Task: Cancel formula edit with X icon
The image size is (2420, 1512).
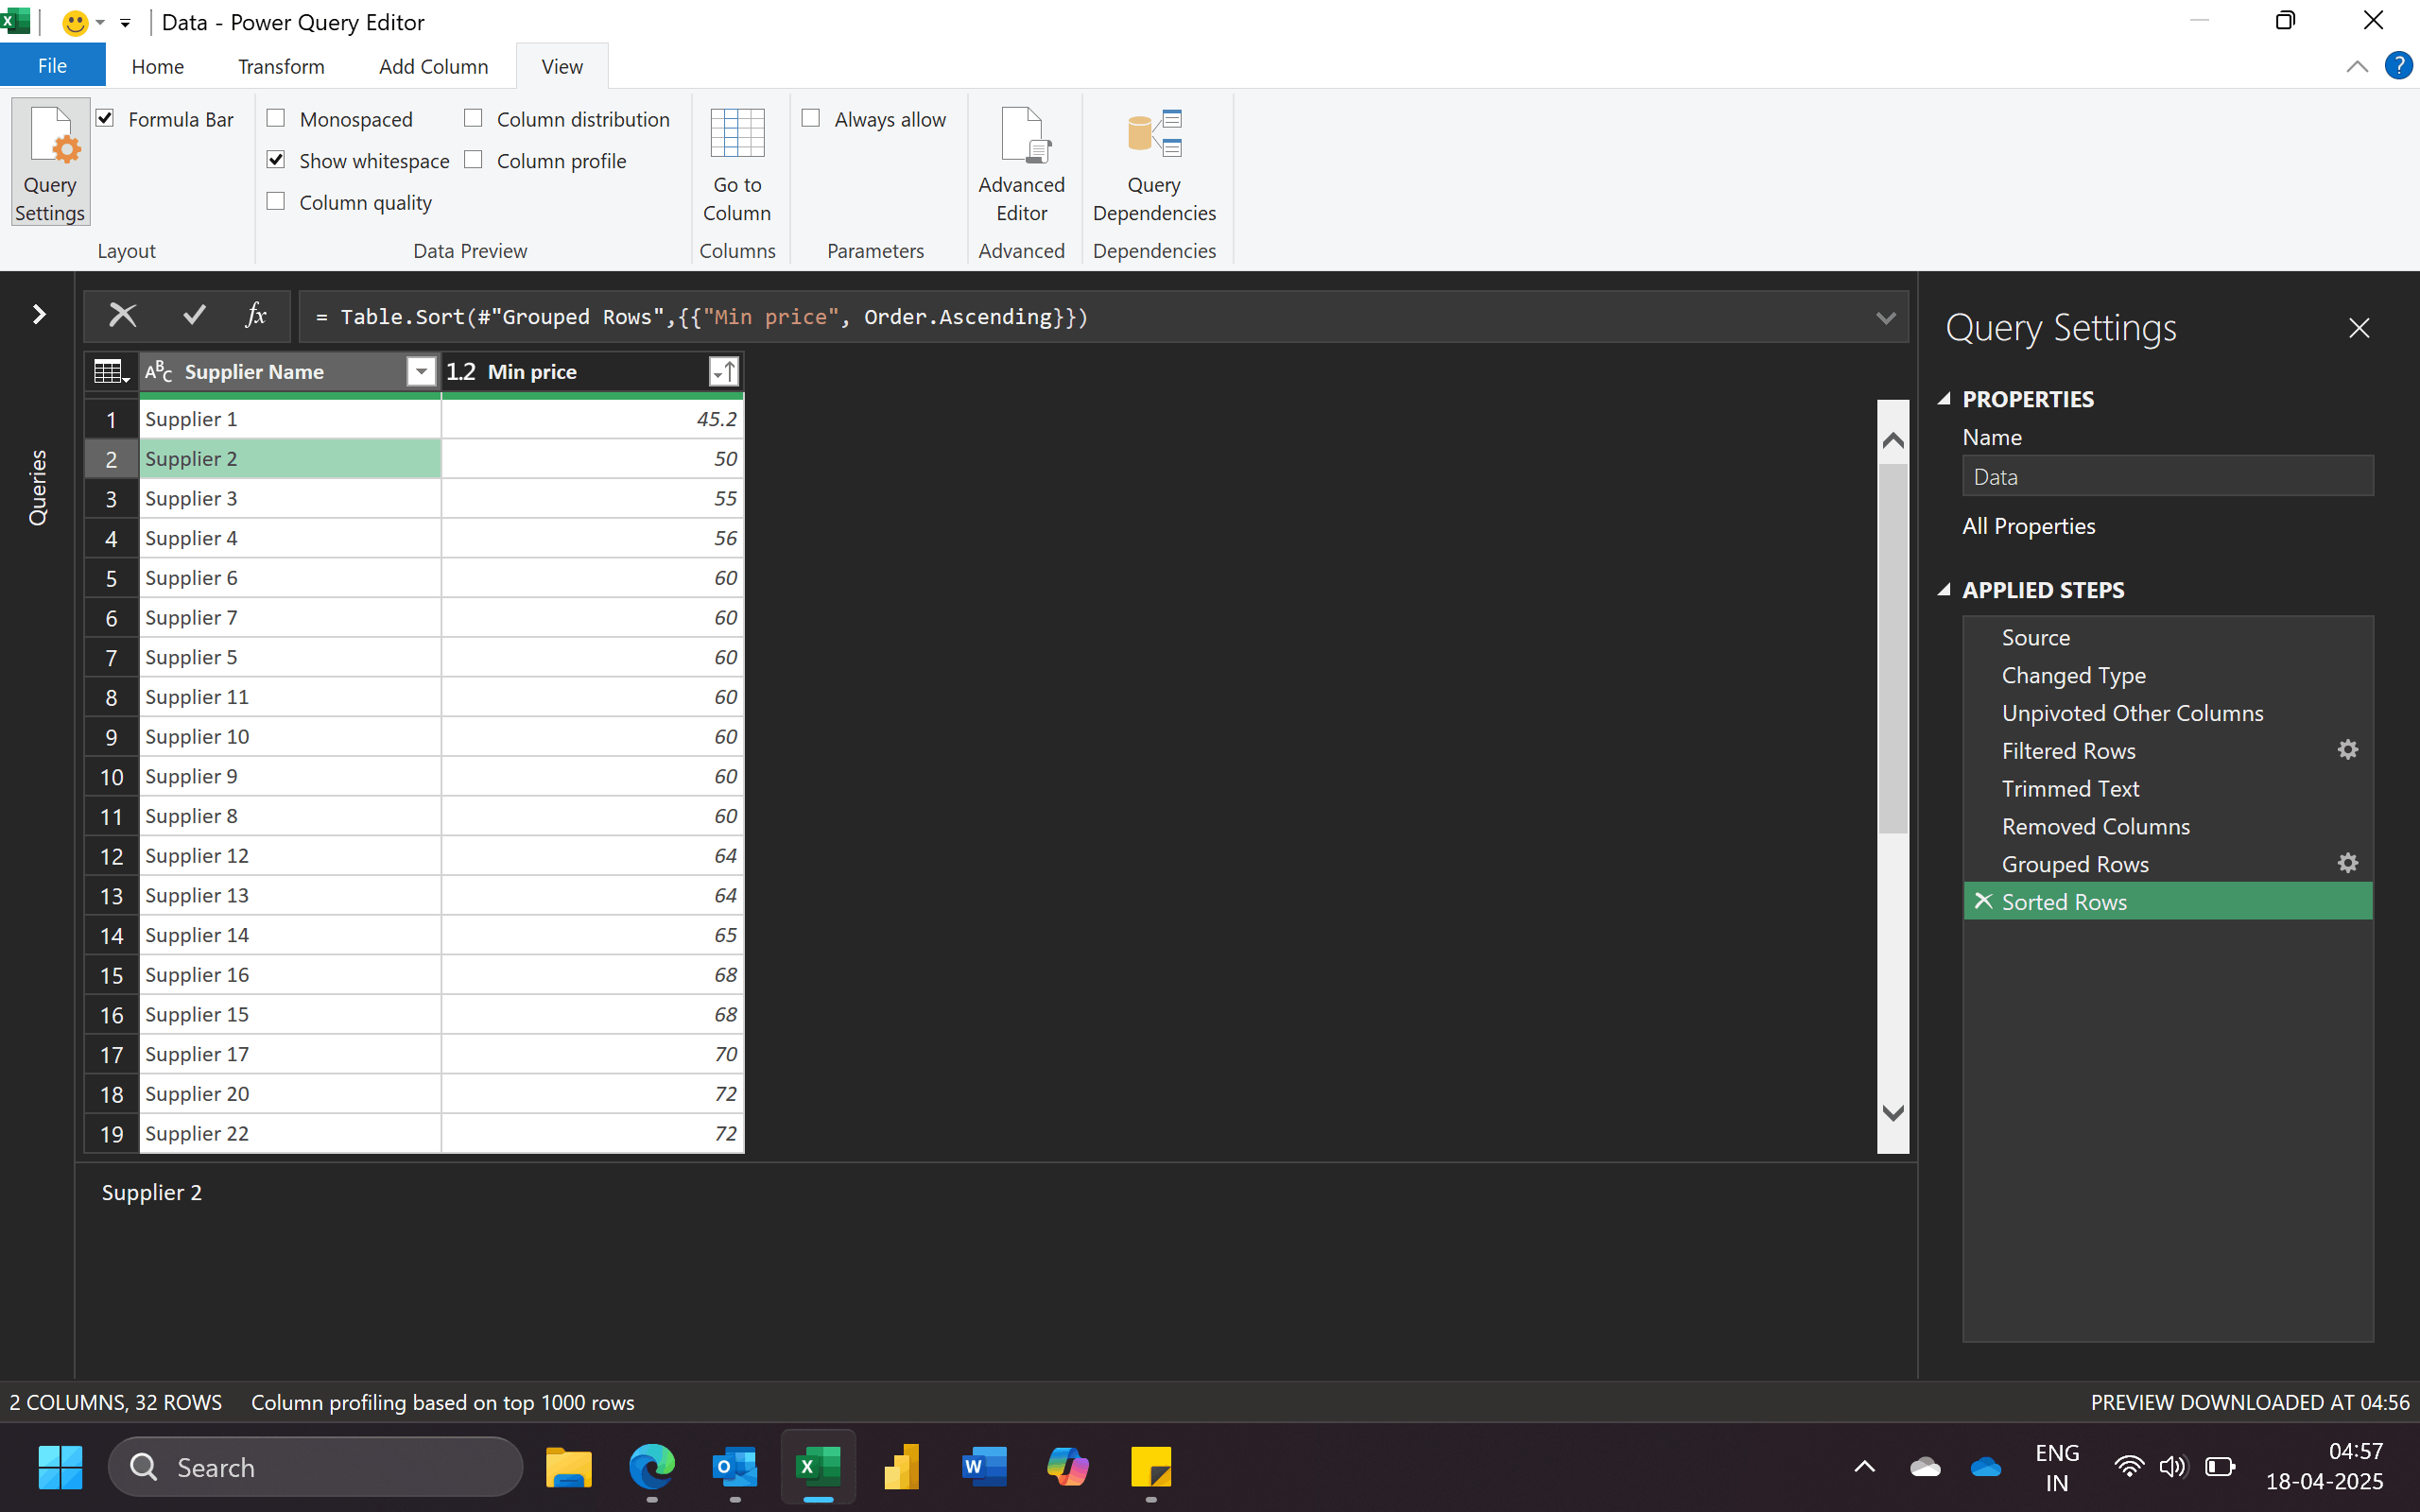Action: point(122,316)
